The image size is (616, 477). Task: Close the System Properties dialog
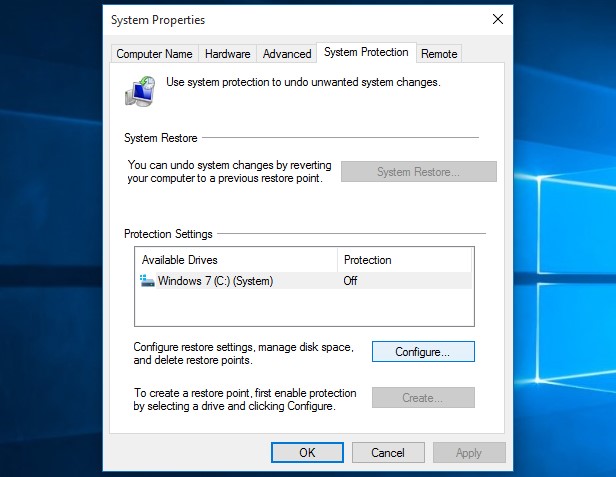coord(497,19)
